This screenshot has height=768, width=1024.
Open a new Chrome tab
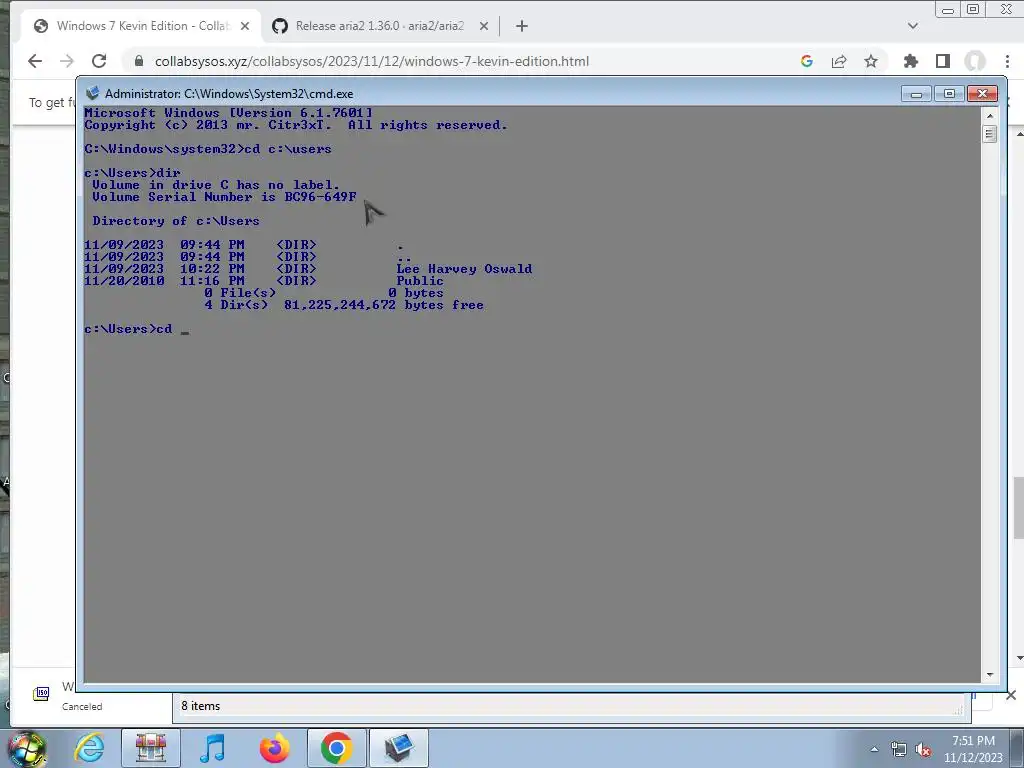[x=522, y=26]
